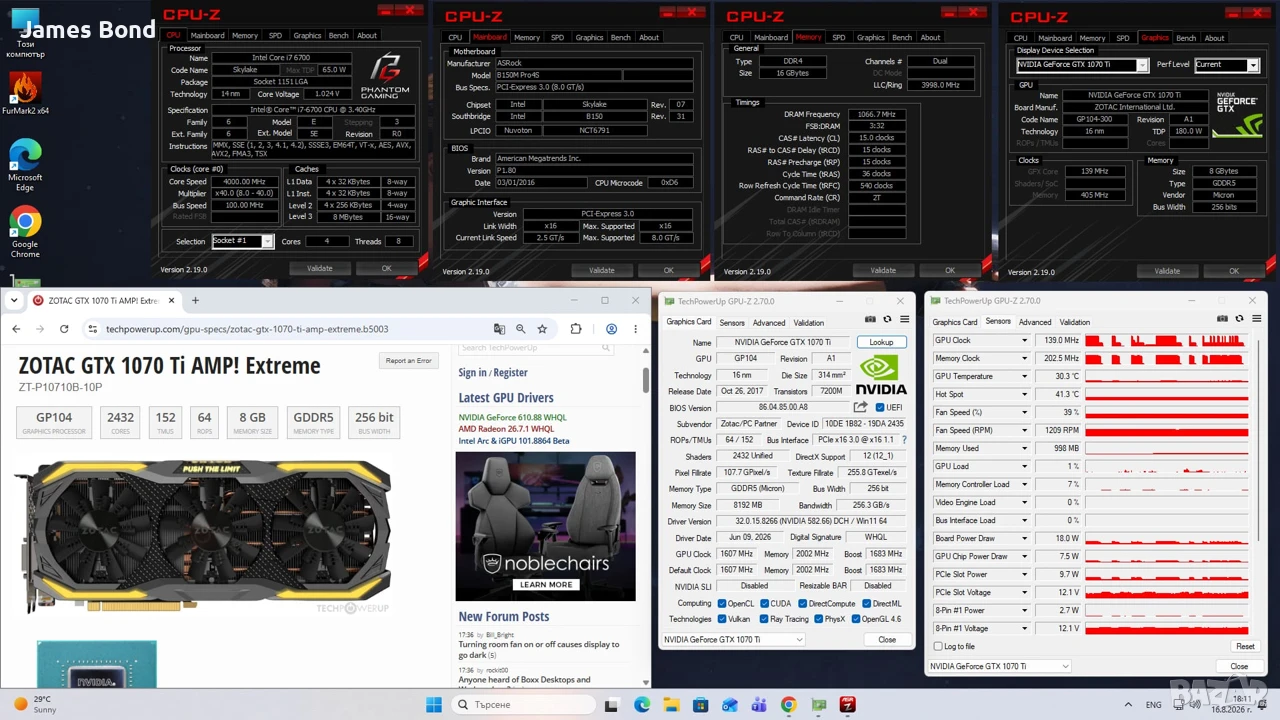Toggle the OpenCL checkbox
Viewport: 1280px width, 720px height.
click(722, 604)
